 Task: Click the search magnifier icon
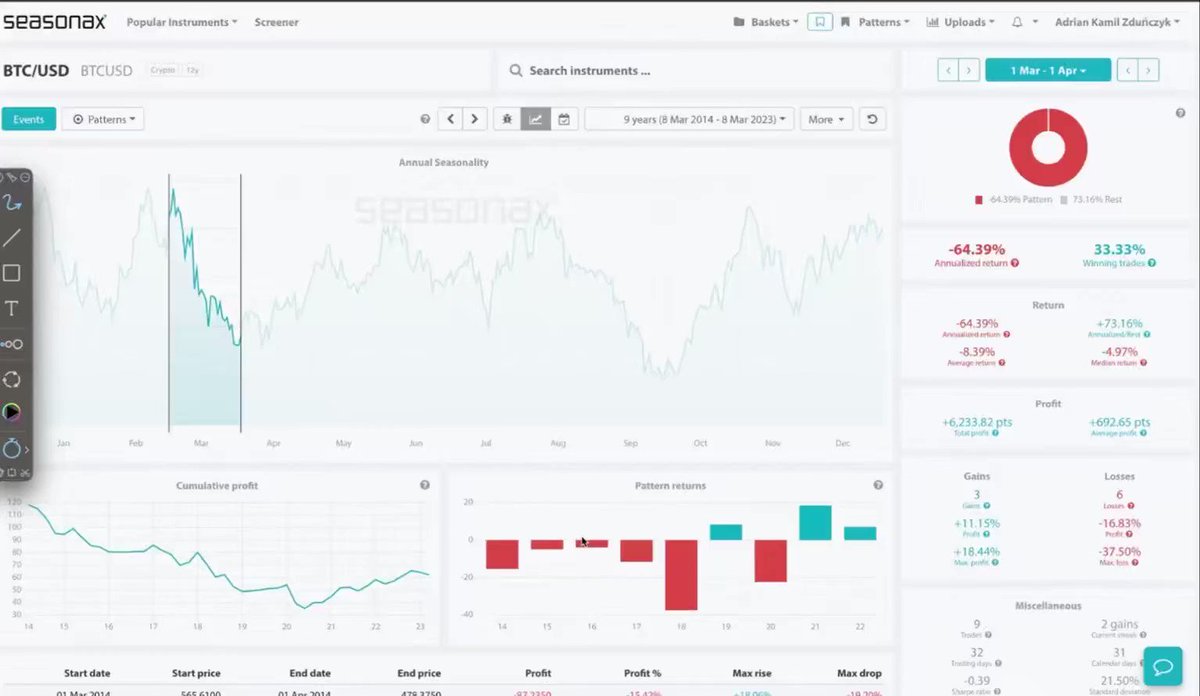[516, 71]
